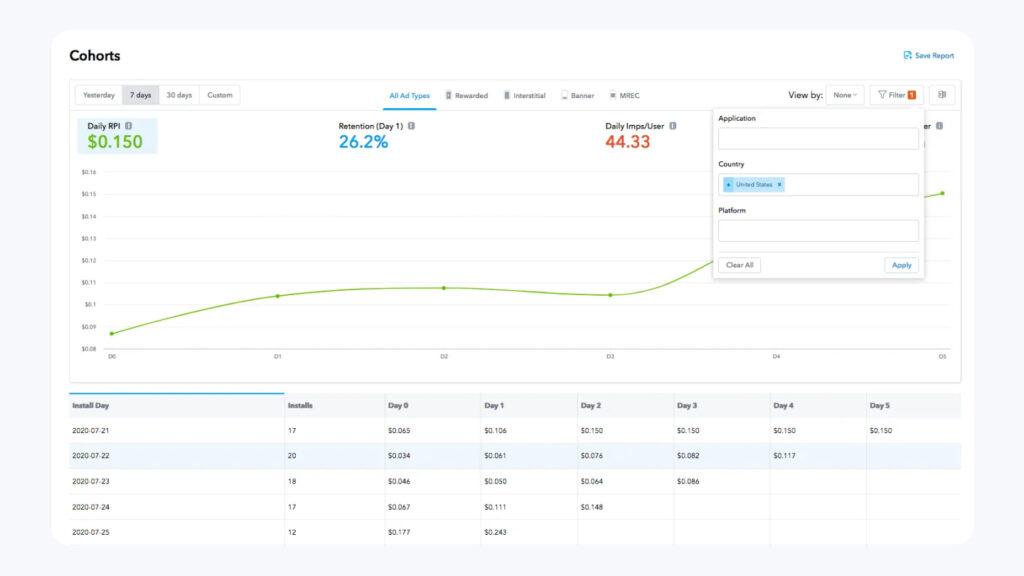Click Apply in filter panel

pos(901,265)
